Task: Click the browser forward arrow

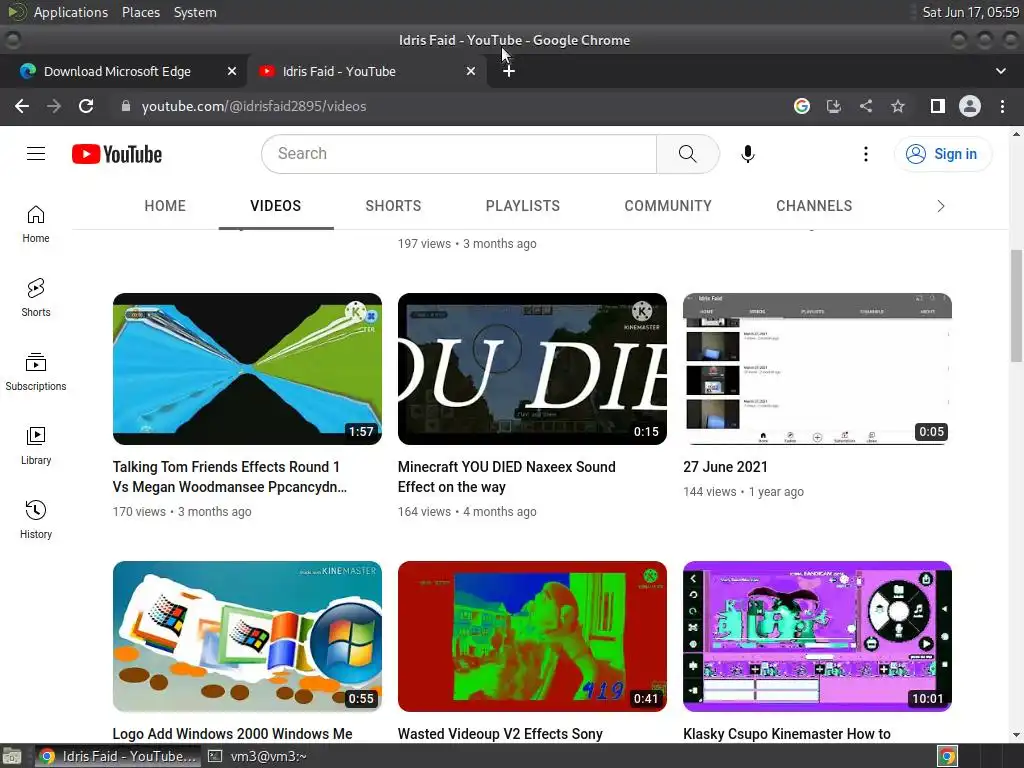Action: [x=54, y=106]
